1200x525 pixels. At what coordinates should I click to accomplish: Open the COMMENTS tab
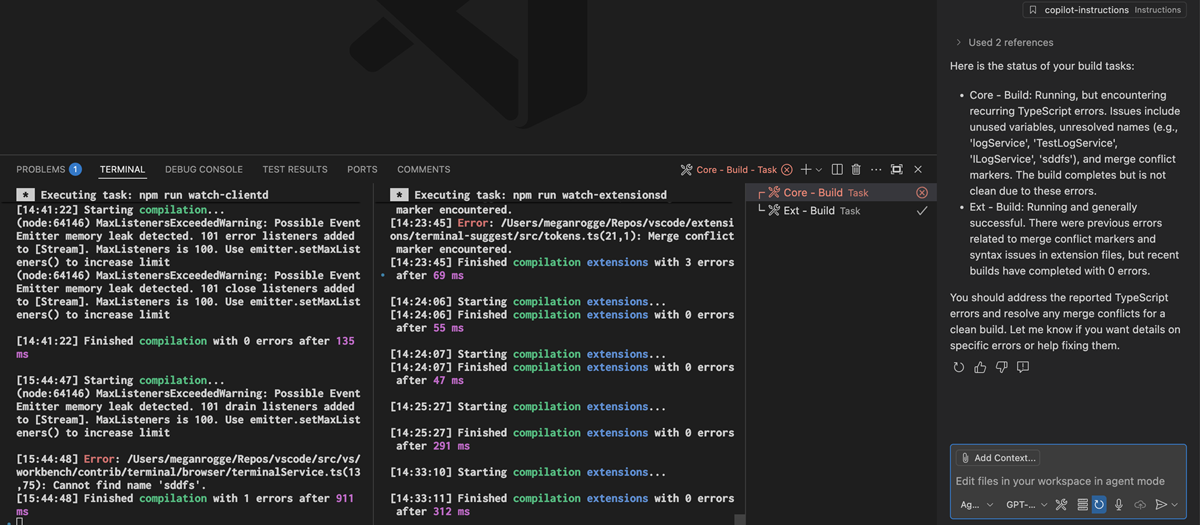pos(424,169)
